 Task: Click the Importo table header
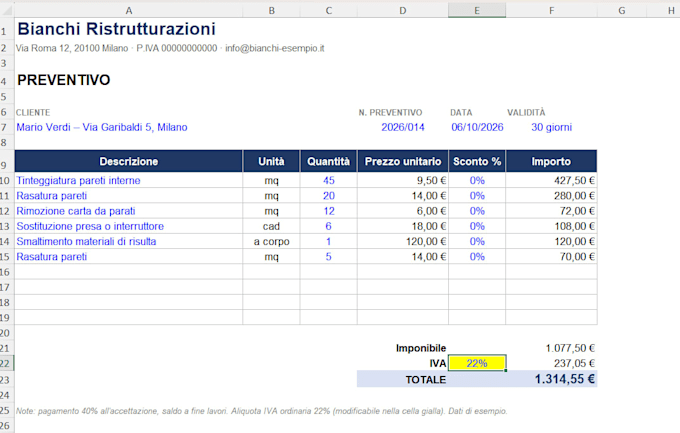[x=551, y=161]
